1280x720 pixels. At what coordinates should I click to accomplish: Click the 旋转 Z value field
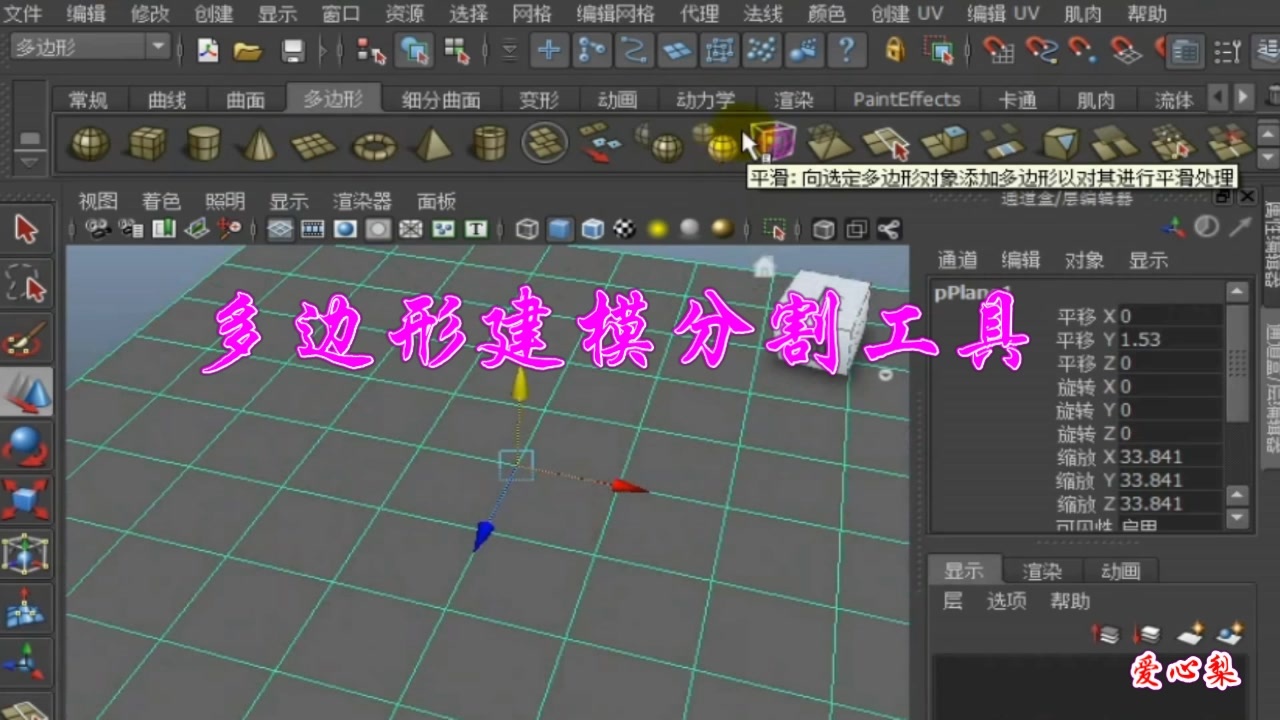point(1169,434)
